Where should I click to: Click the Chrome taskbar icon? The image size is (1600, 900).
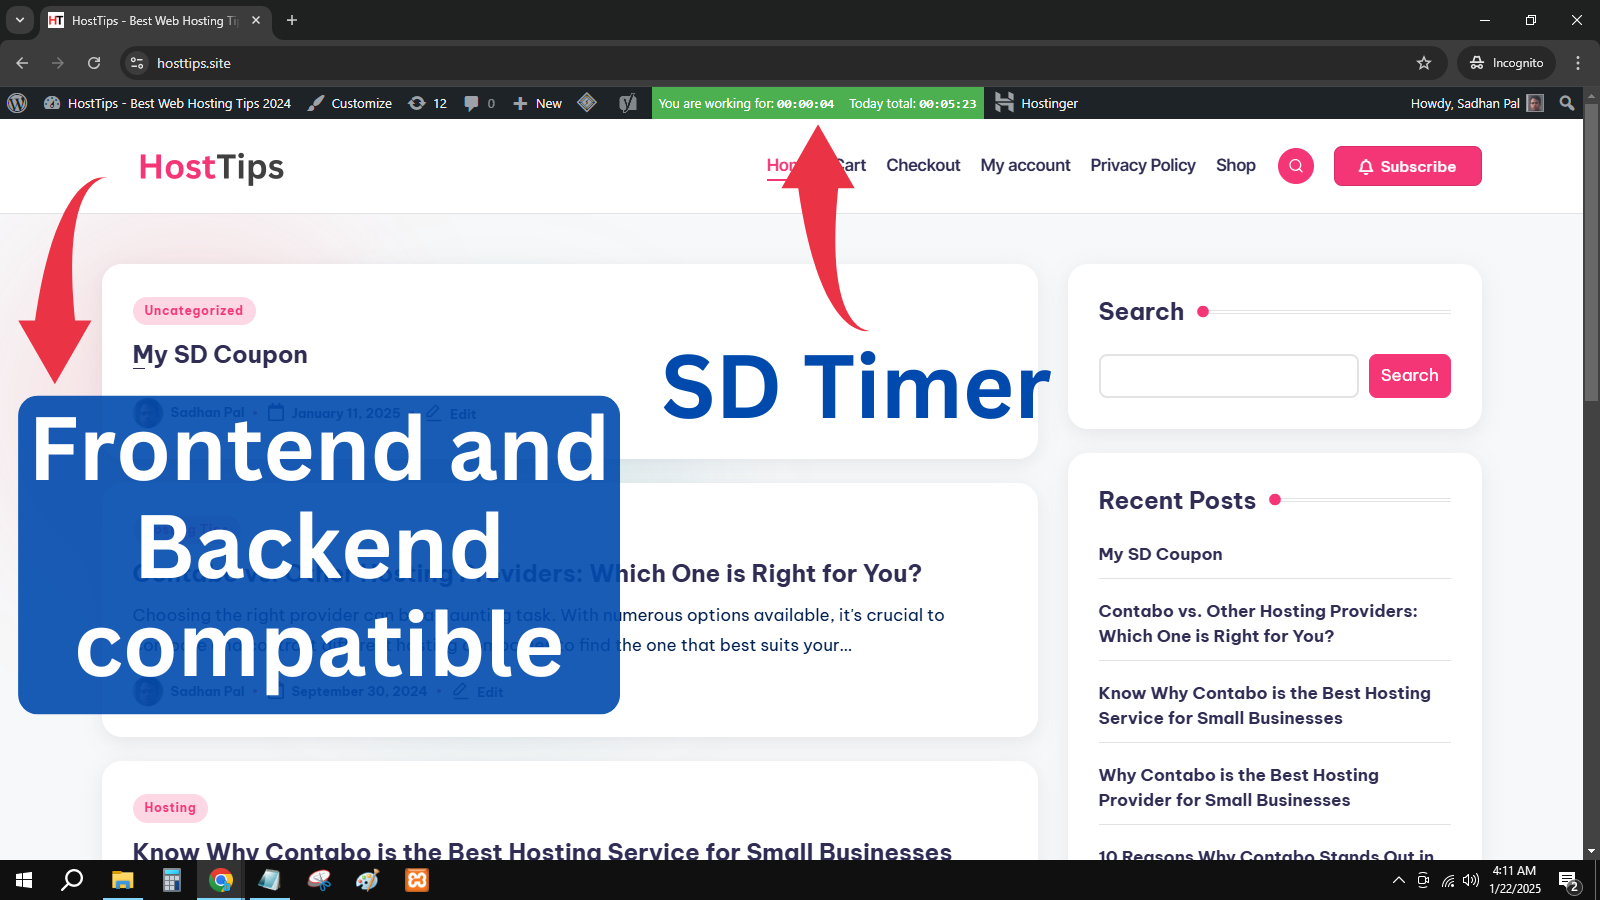221,880
